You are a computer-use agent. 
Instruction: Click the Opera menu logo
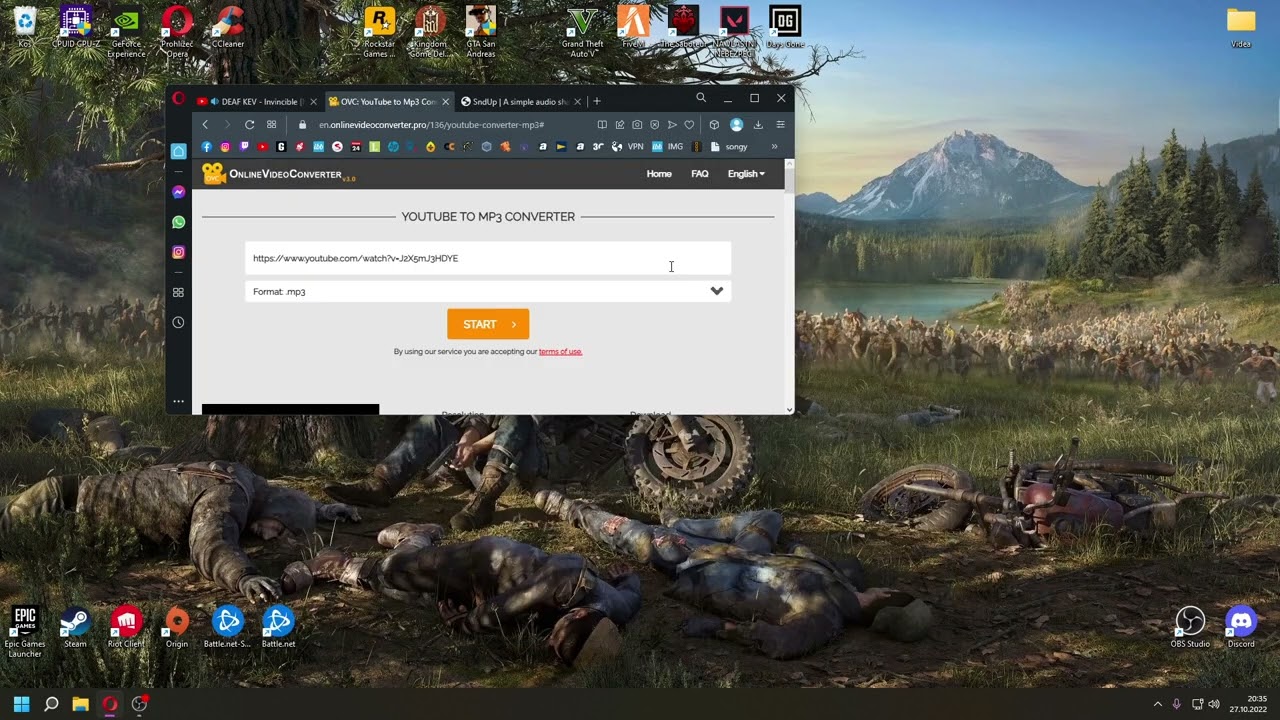coord(178,98)
